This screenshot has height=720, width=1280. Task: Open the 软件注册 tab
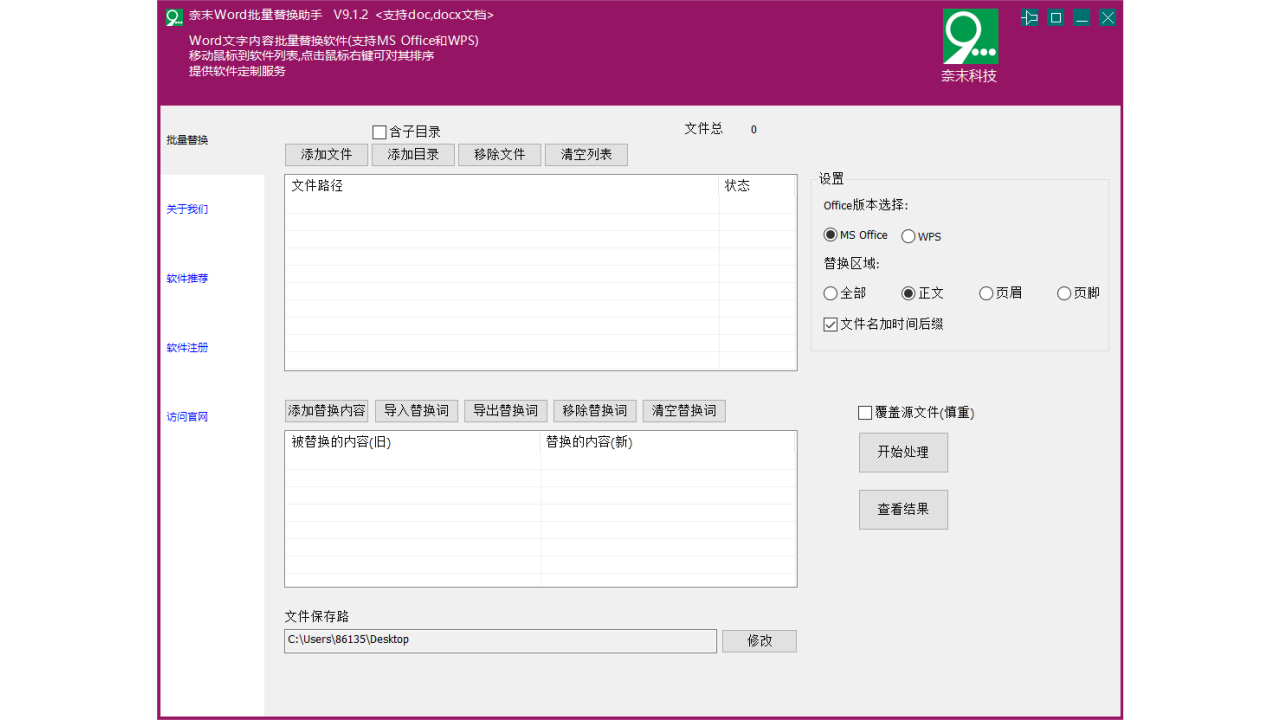[211, 347]
